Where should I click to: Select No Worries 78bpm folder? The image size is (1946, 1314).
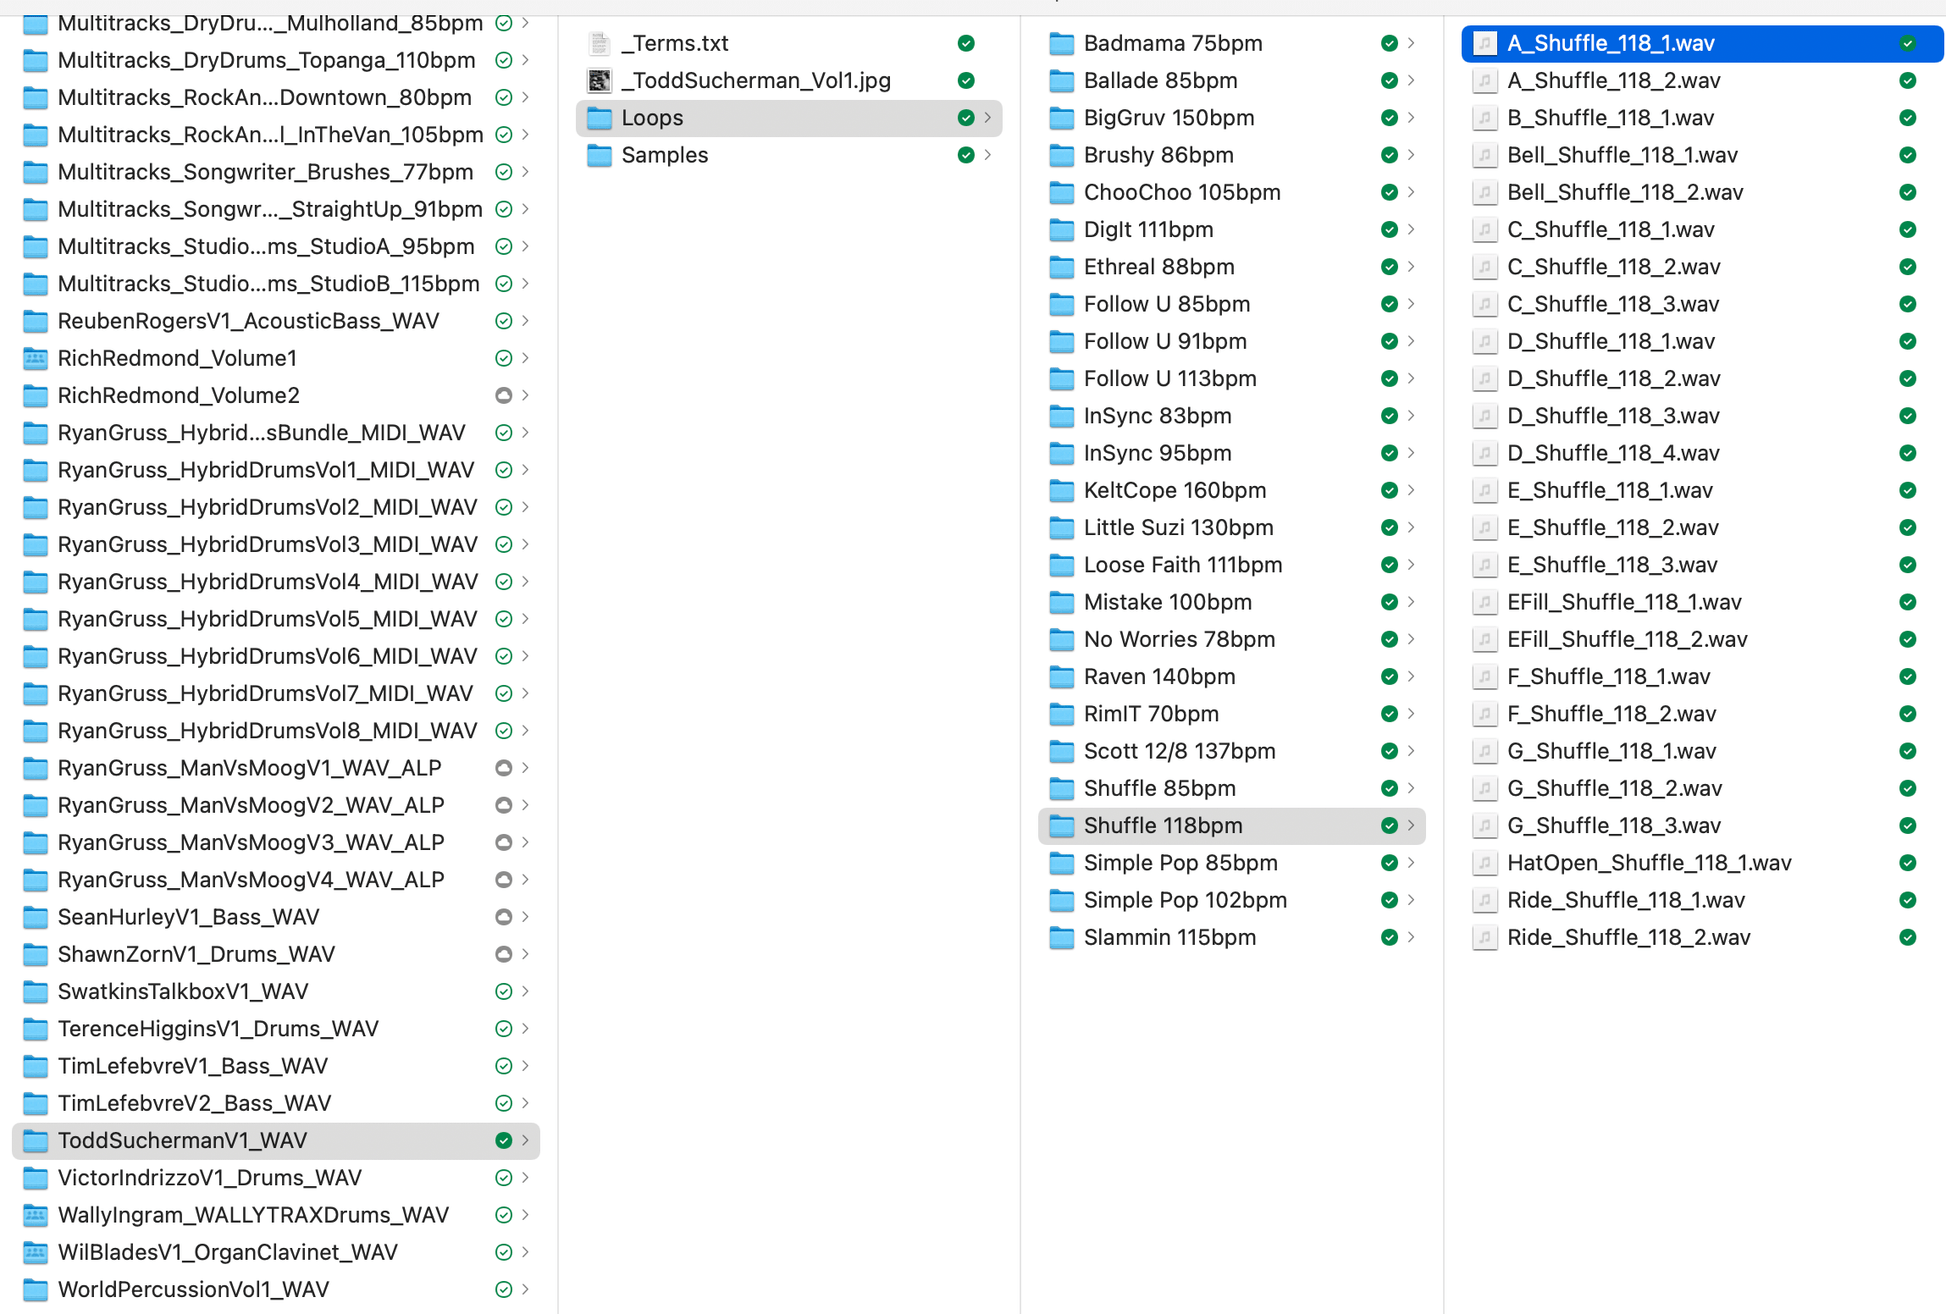pos(1232,639)
